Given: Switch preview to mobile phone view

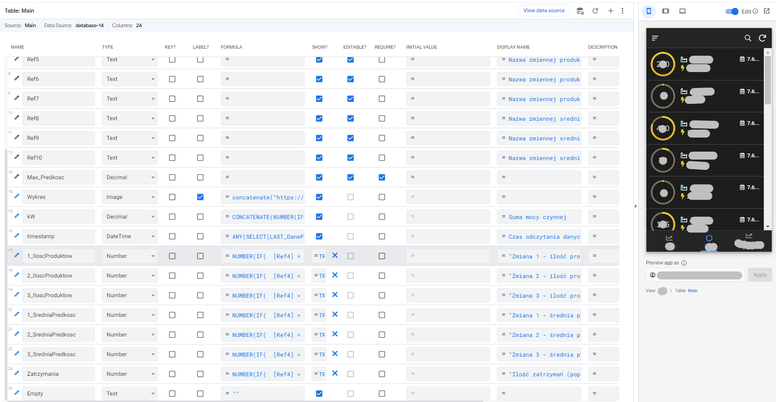Looking at the screenshot, I should (649, 11).
